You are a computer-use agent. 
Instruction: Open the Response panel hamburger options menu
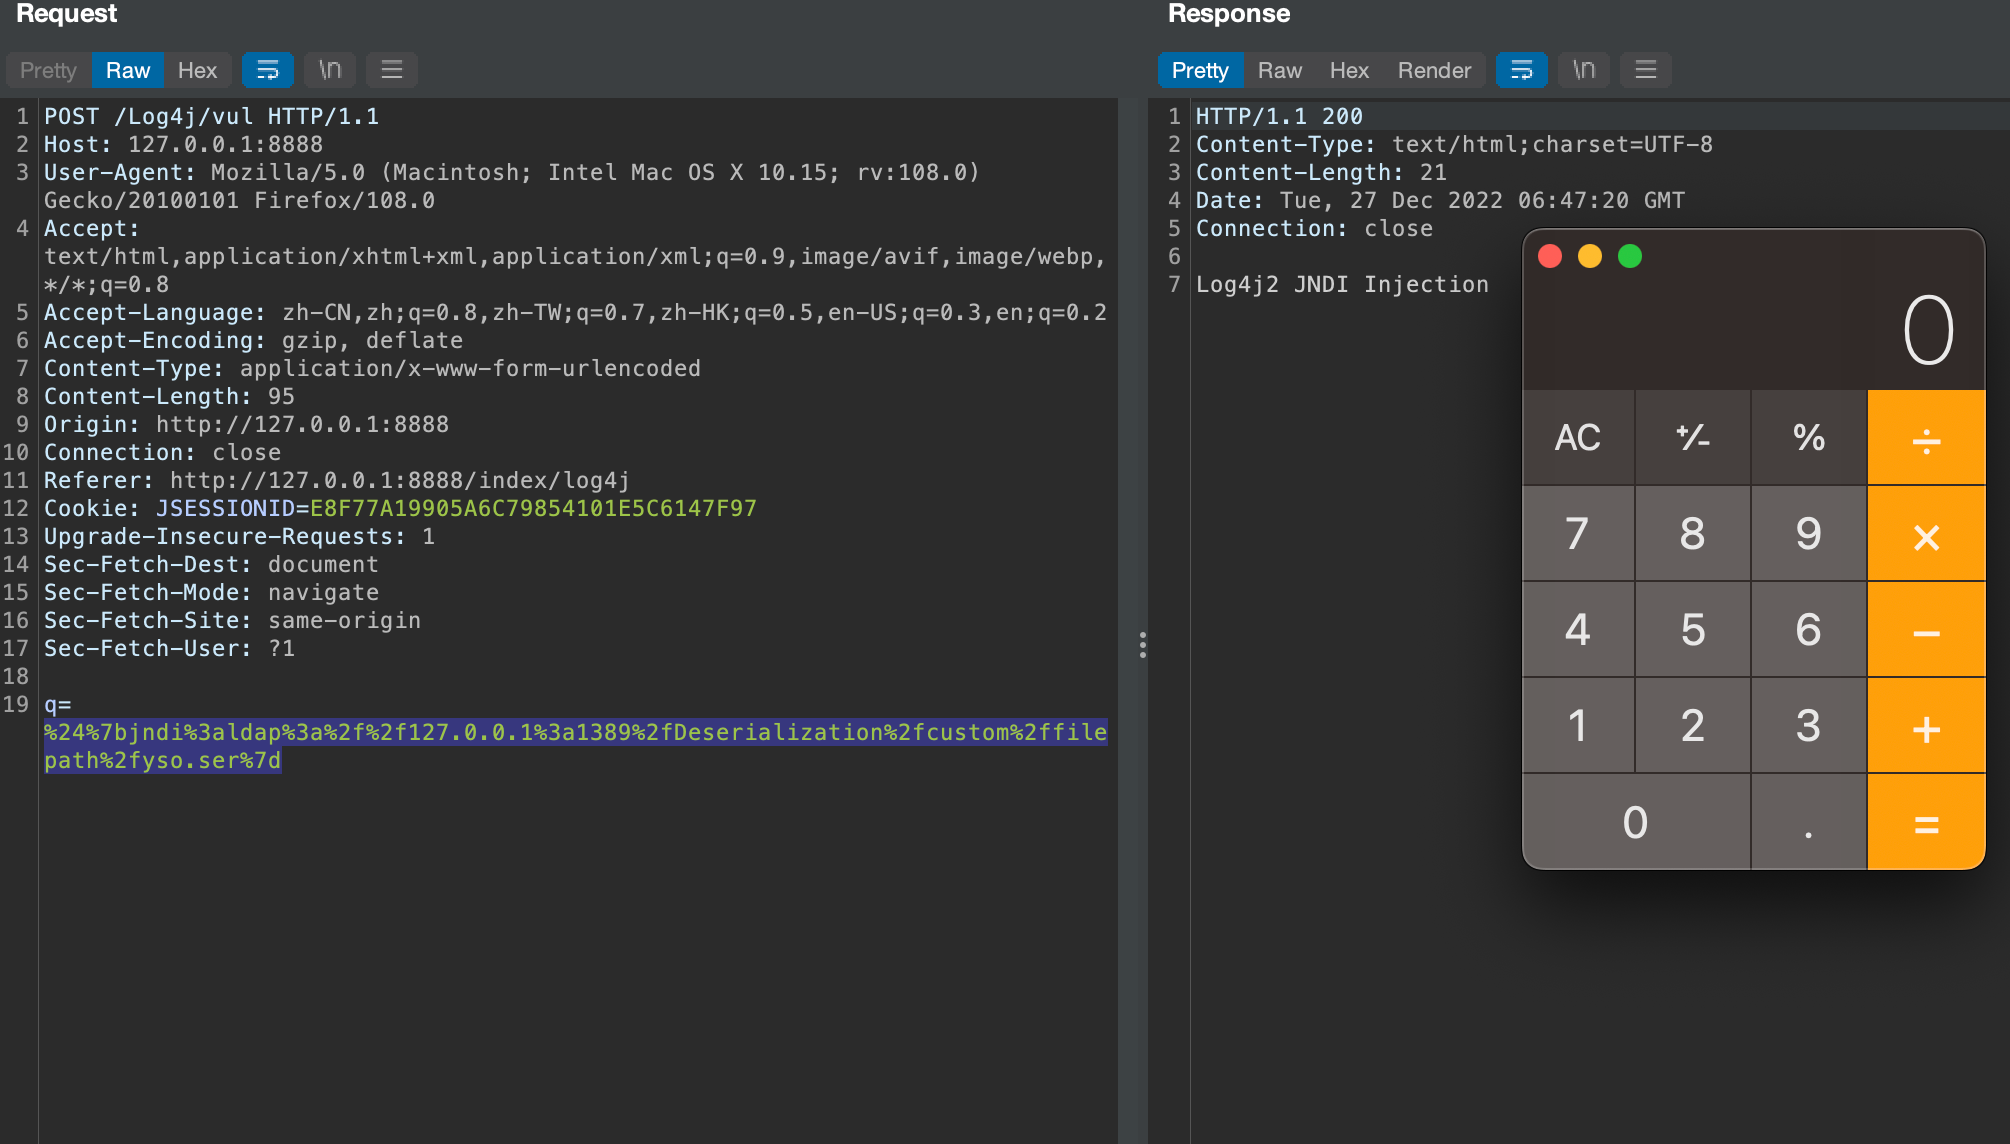1646,70
